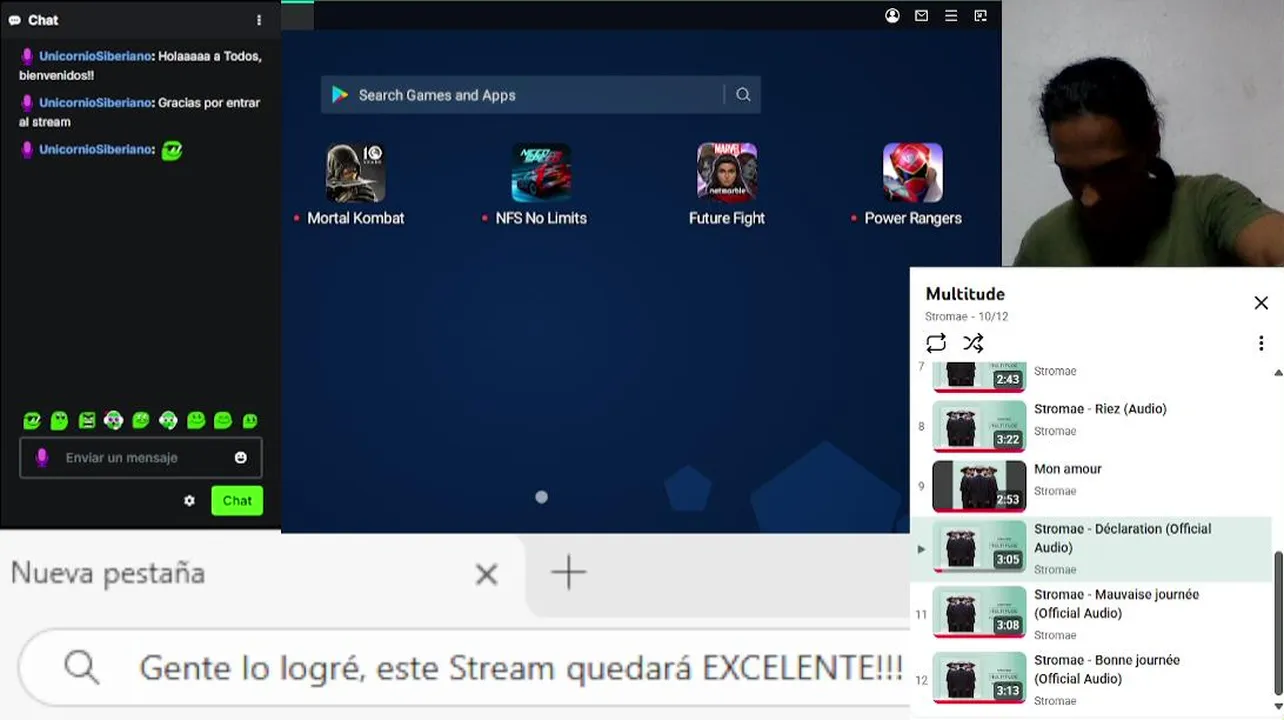Screen dimensions: 1284x720
Task: Open chat settings gear icon
Action: point(189,500)
